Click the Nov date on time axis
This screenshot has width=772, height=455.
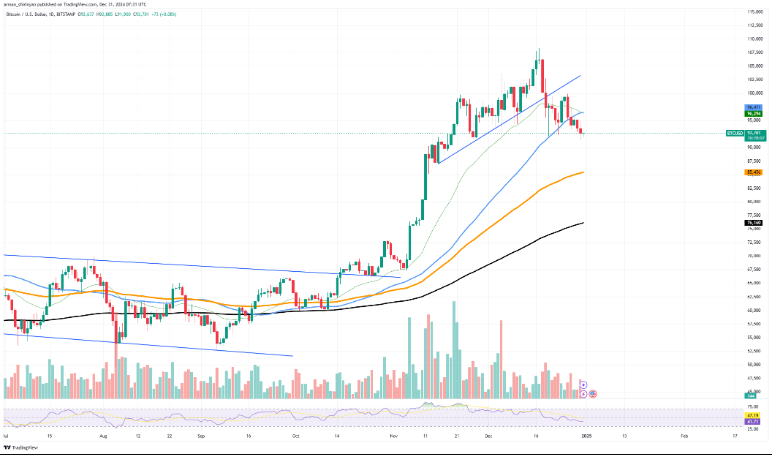point(393,436)
